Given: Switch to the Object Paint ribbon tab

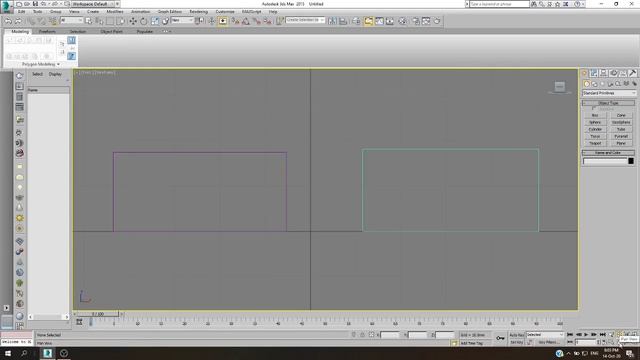Looking at the screenshot, I should pyautogui.click(x=111, y=31).
